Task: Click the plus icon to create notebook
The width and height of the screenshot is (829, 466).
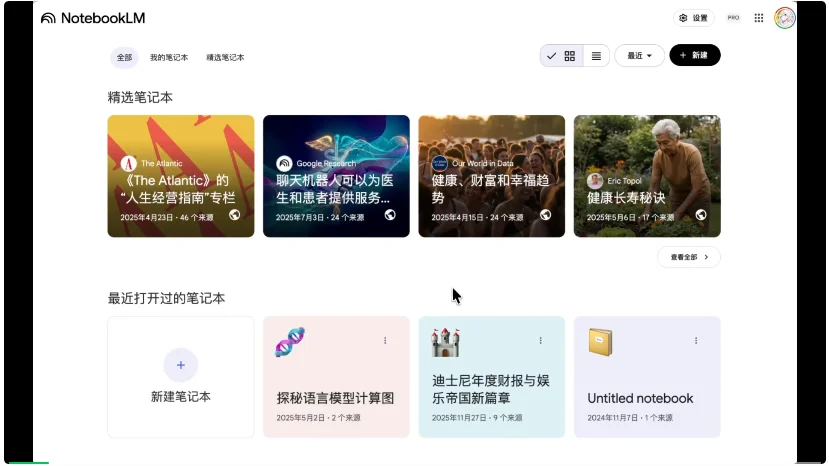Action: [181, 365]
